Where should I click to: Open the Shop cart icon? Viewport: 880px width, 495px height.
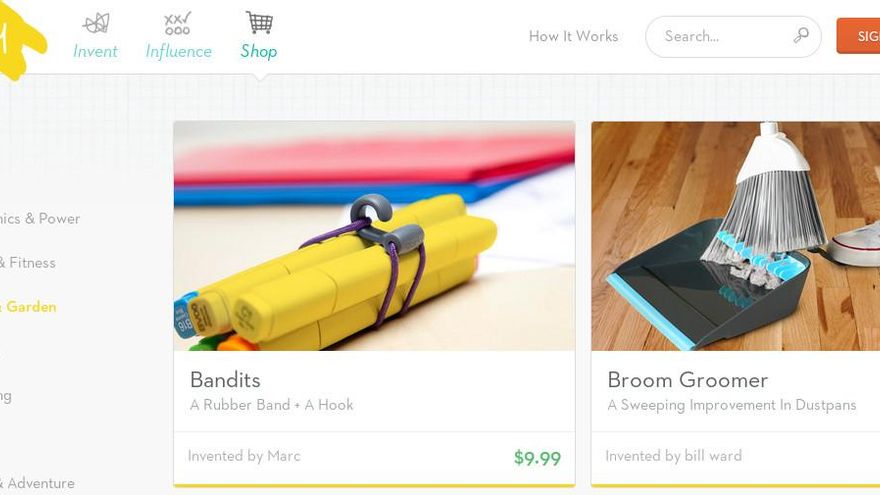point(259,22)
